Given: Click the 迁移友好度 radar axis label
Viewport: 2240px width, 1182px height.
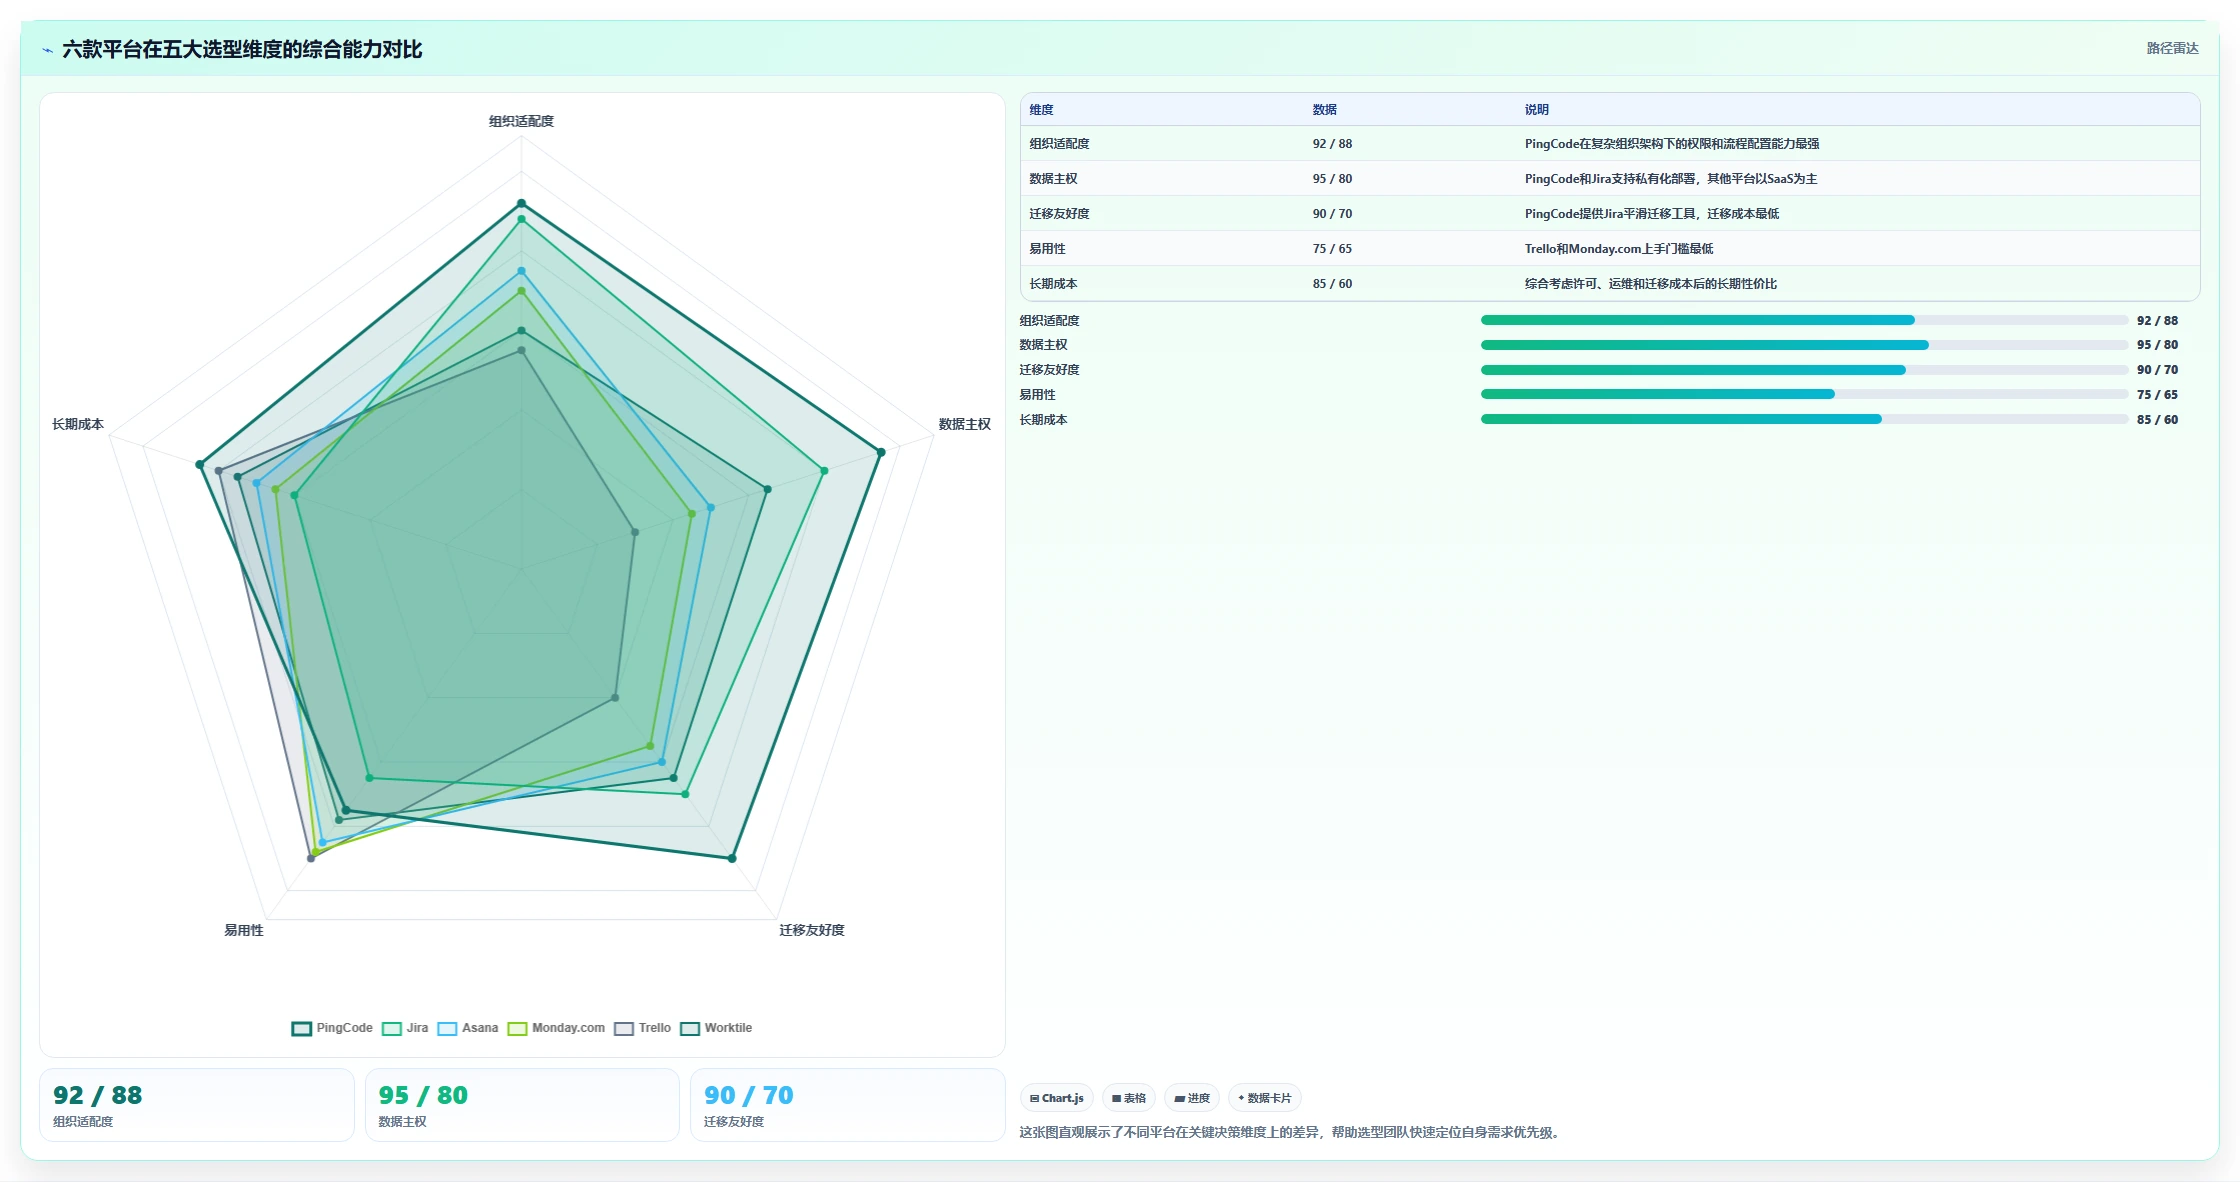Looking at the screenshot, I should click(x=812, y=930).
